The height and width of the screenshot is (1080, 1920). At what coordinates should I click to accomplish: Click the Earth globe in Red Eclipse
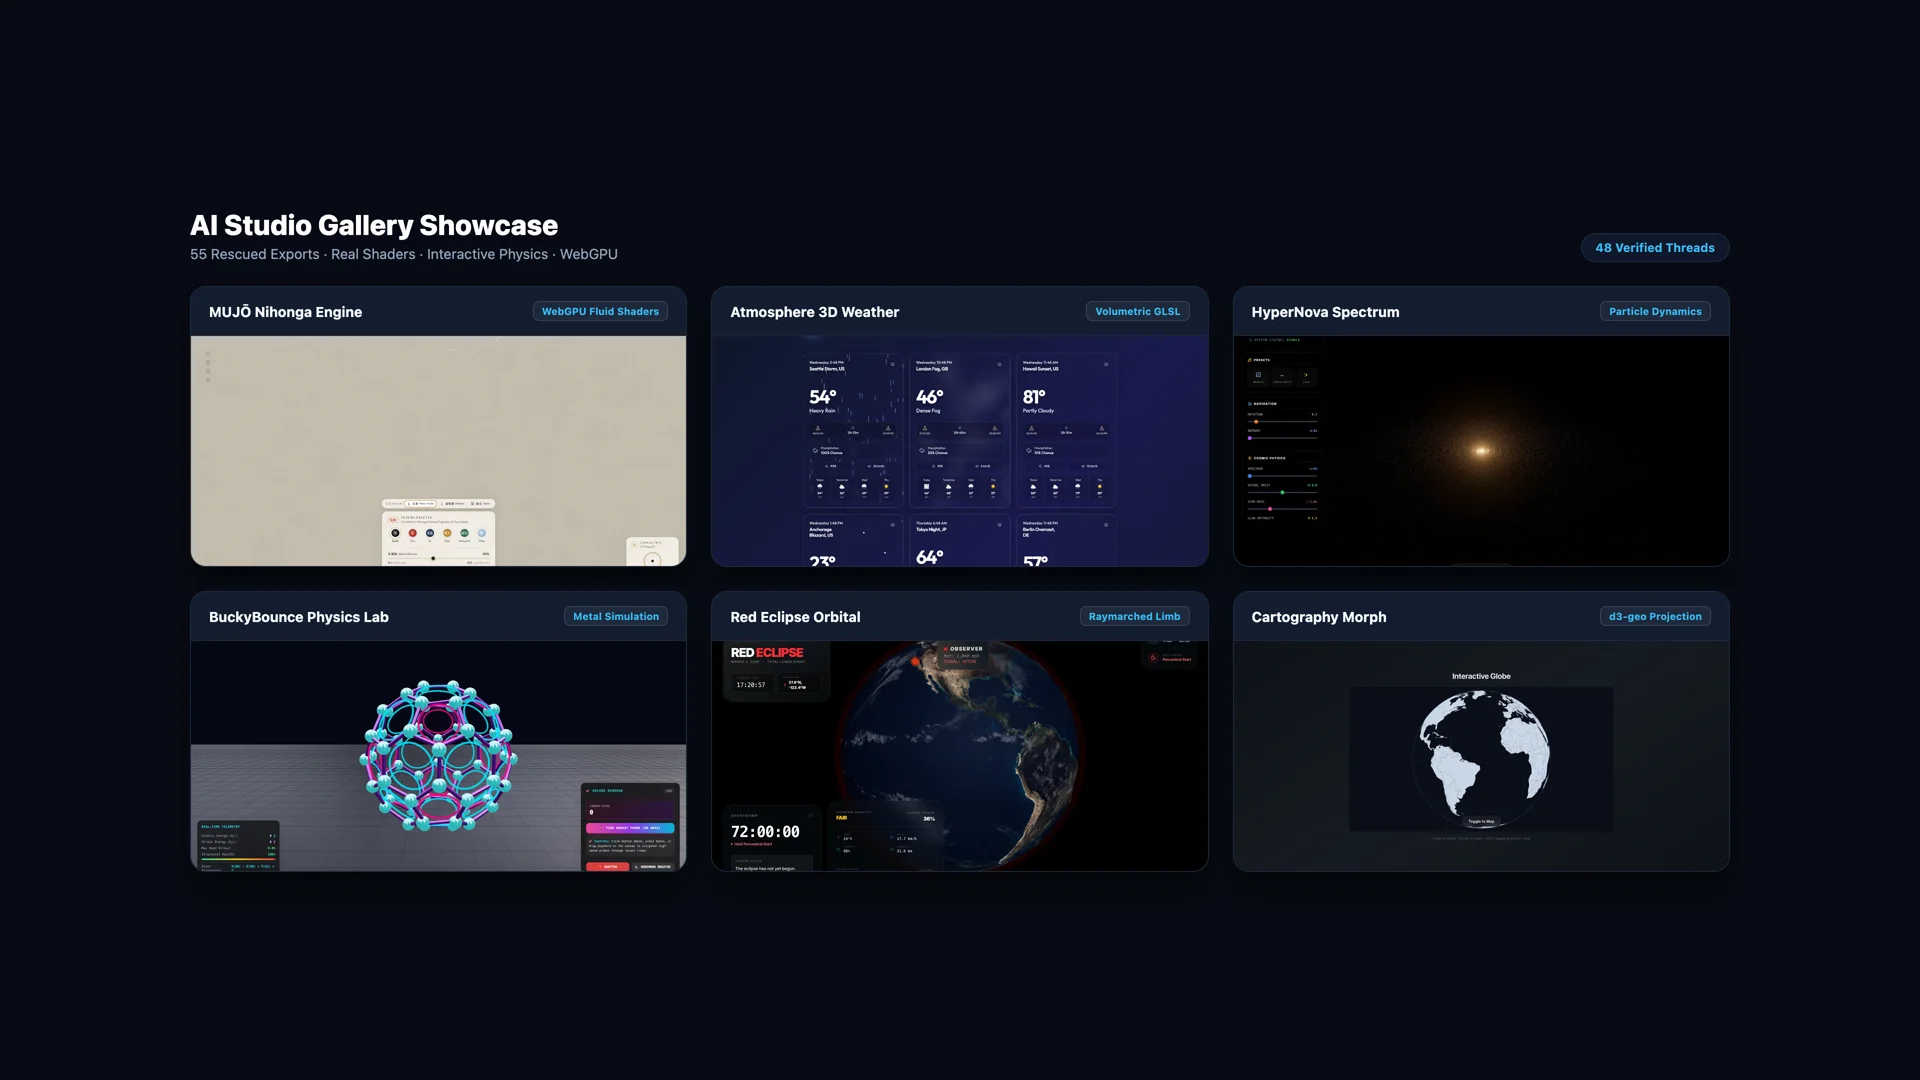(x=958, y=755)
